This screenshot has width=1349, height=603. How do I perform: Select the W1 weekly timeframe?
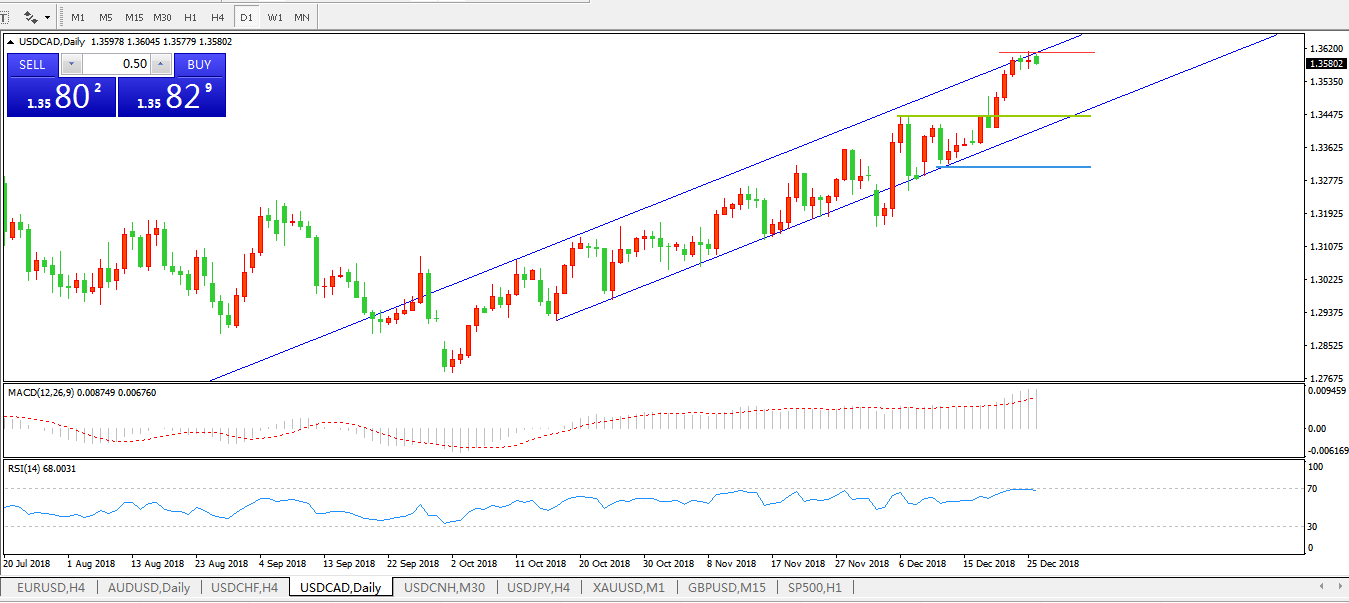coord(274,17)
